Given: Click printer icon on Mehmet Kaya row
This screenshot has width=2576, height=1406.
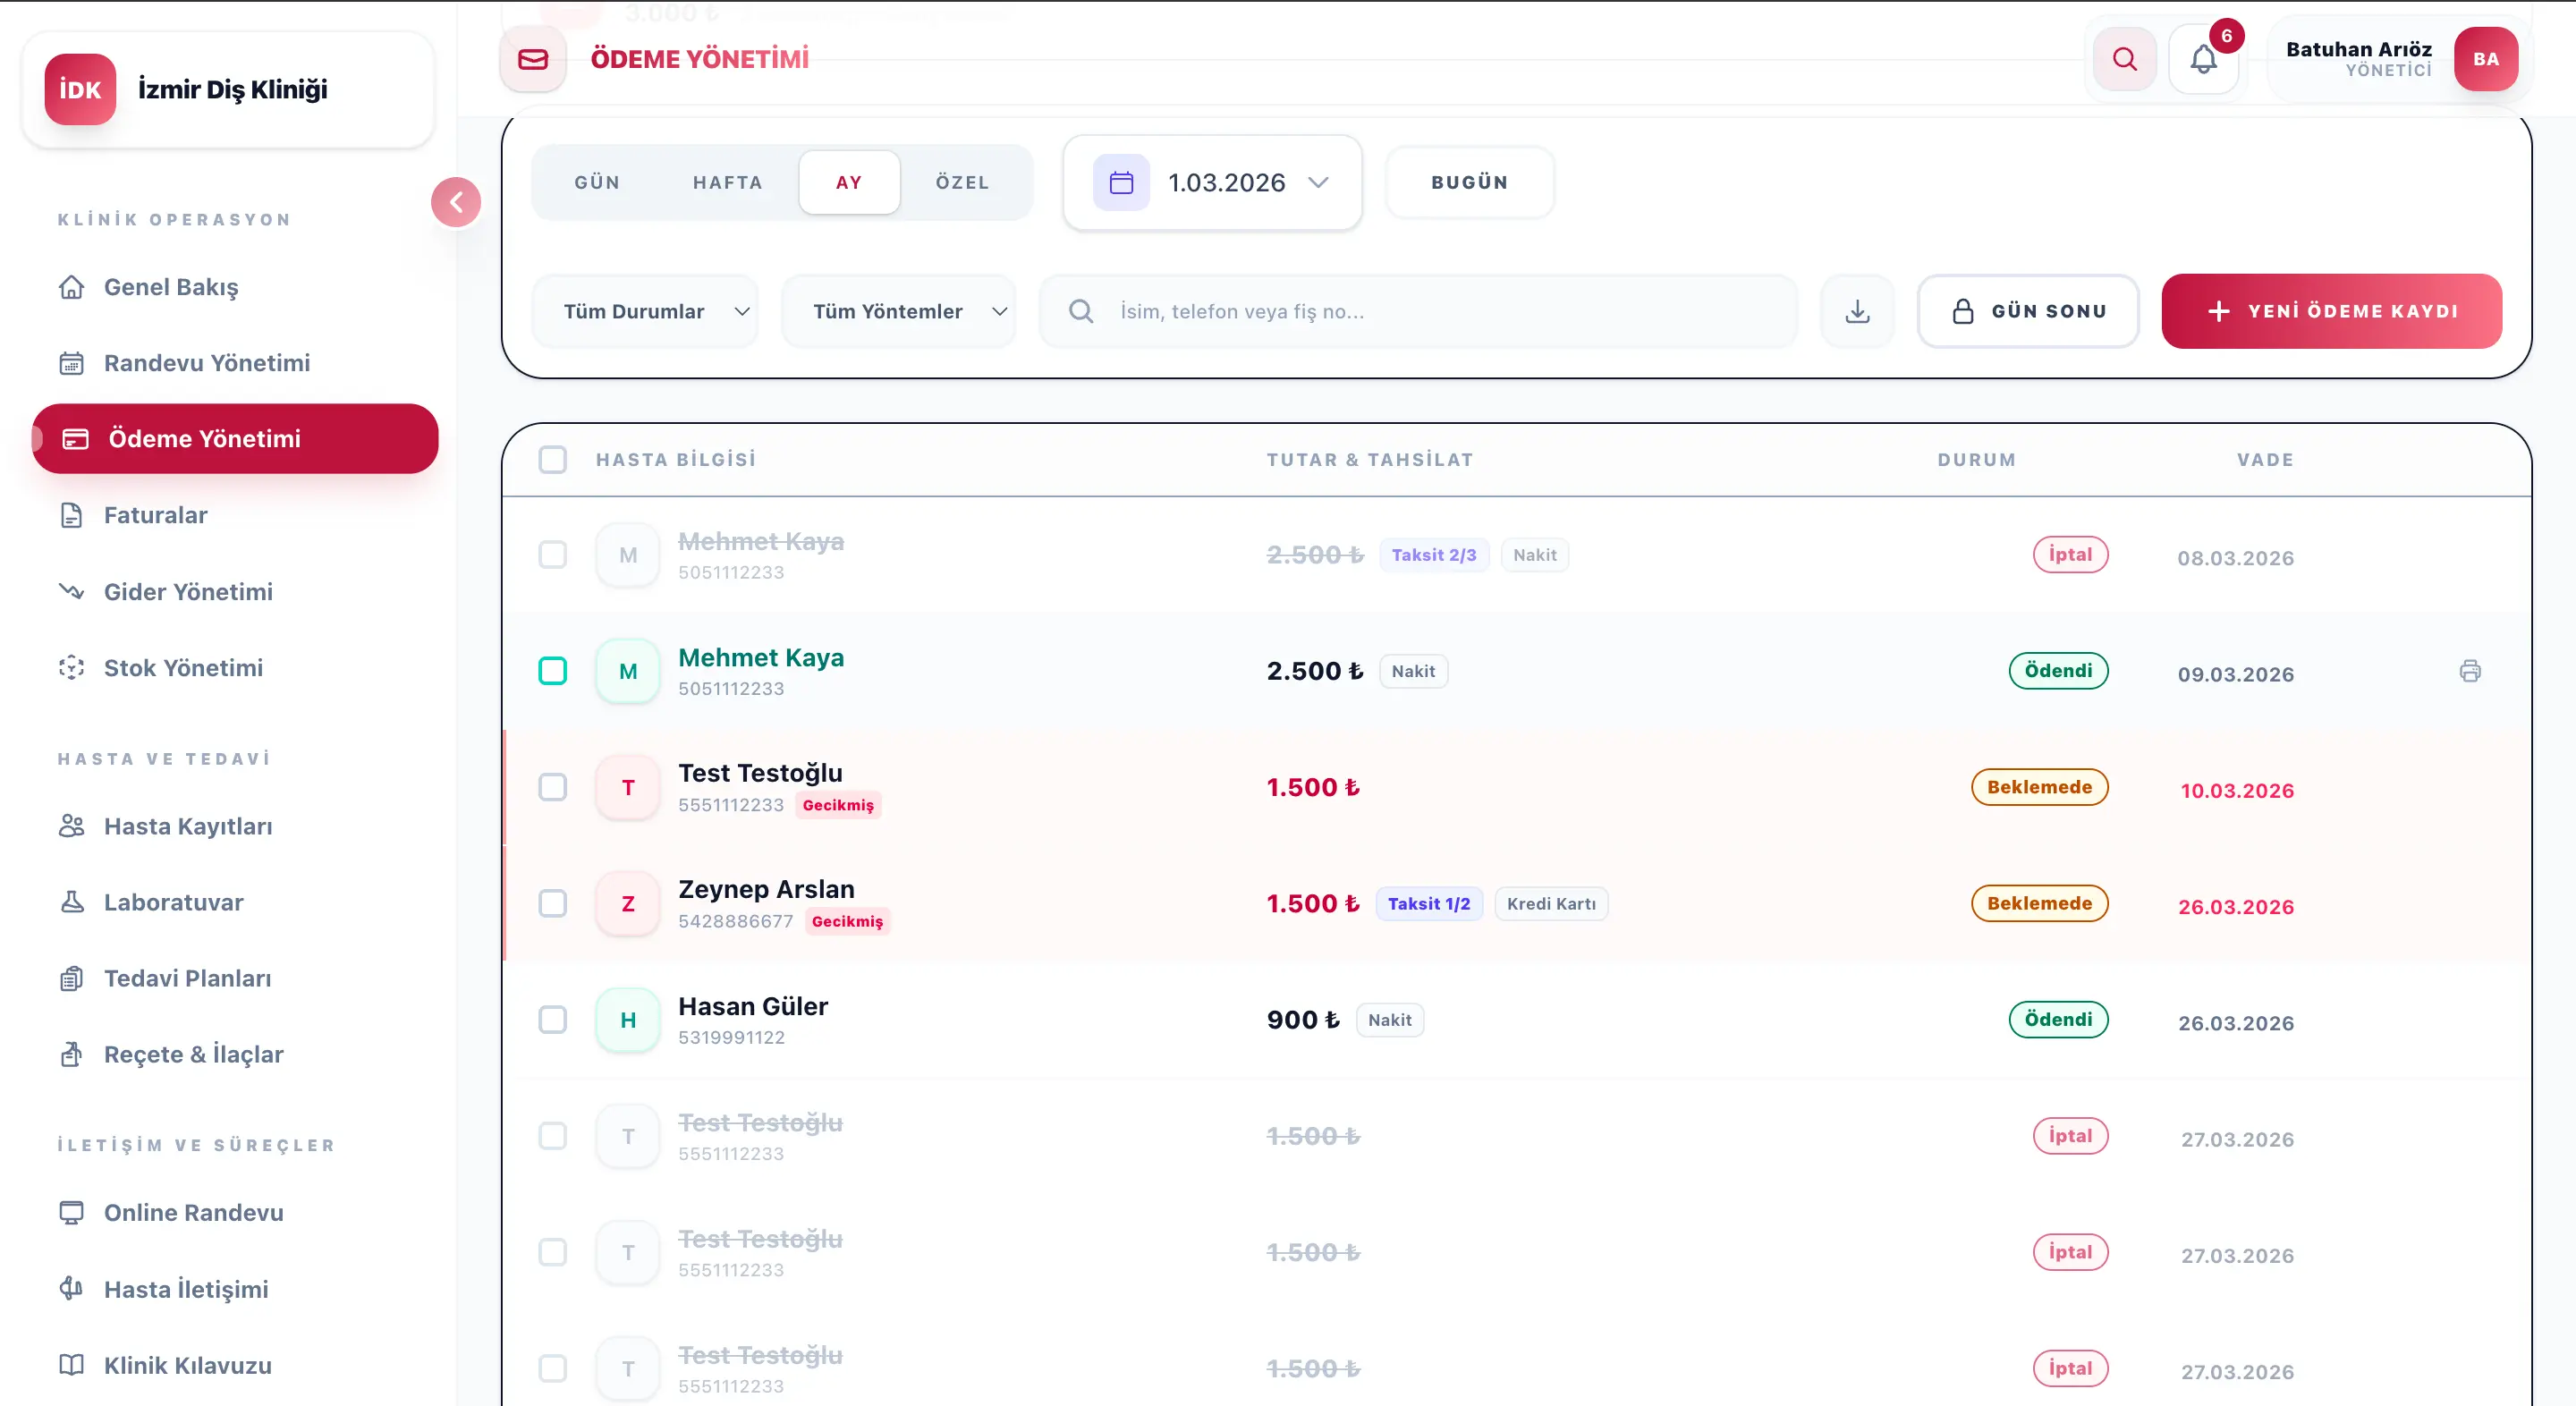Looking at the screenshot, I should (x=2469, y=671).
